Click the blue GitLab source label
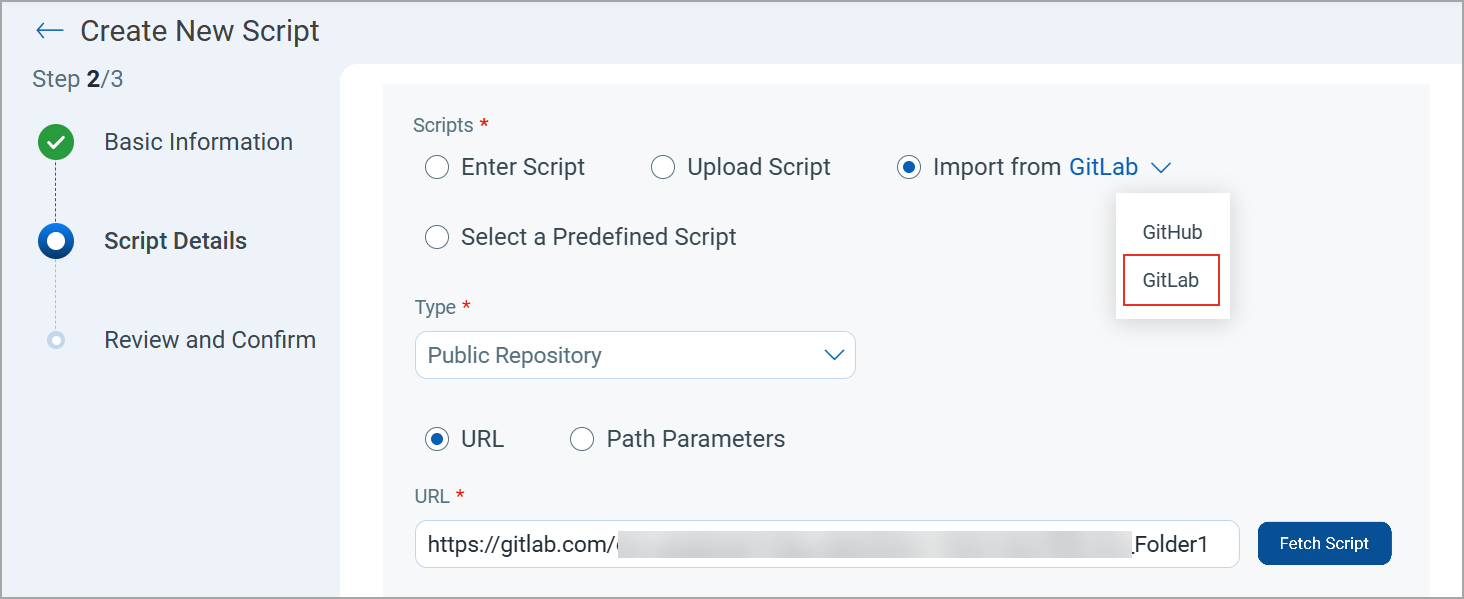 (x=1103, y=167)
